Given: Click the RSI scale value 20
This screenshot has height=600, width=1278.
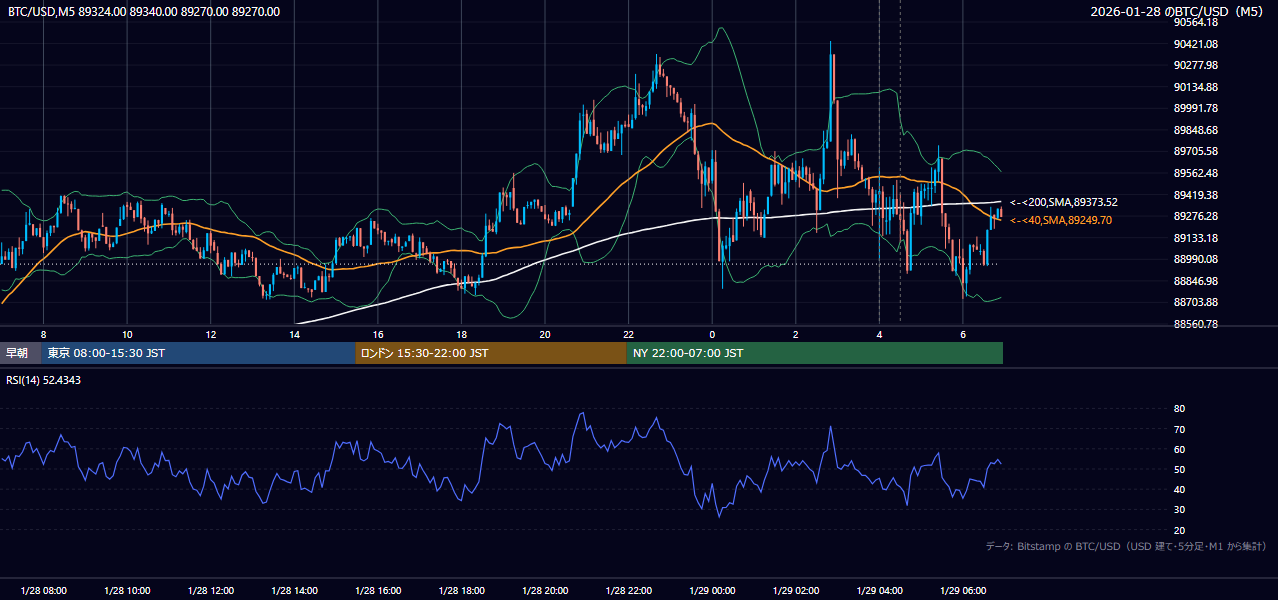Looking at the screenshot, I should pyautogui.click(x=1179, y=530).
